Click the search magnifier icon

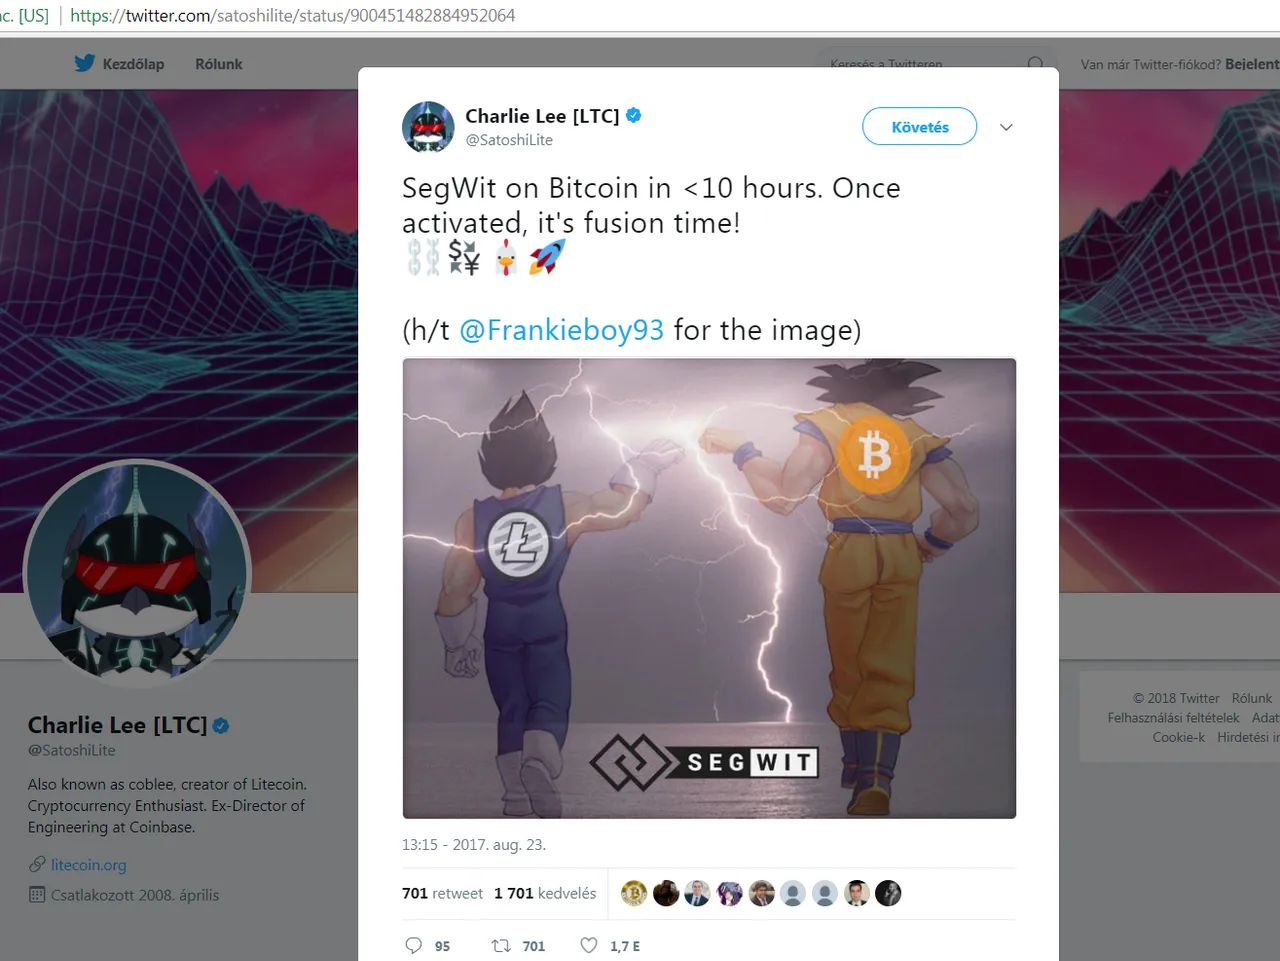[1035, 64]
